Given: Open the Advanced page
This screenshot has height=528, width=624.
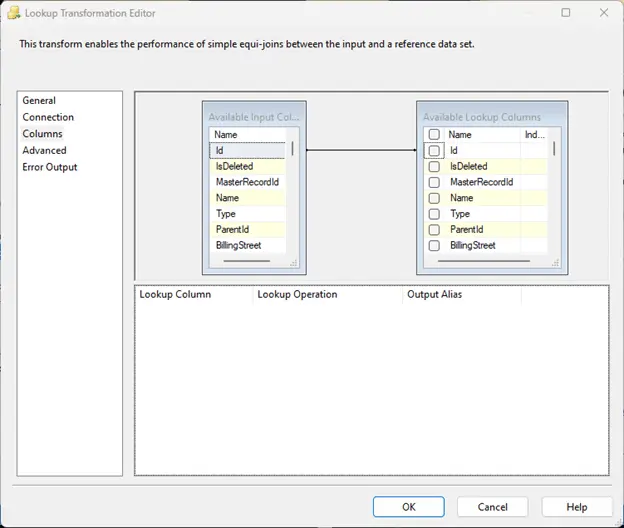Looking at the screenshot, I should pos(44,150).
